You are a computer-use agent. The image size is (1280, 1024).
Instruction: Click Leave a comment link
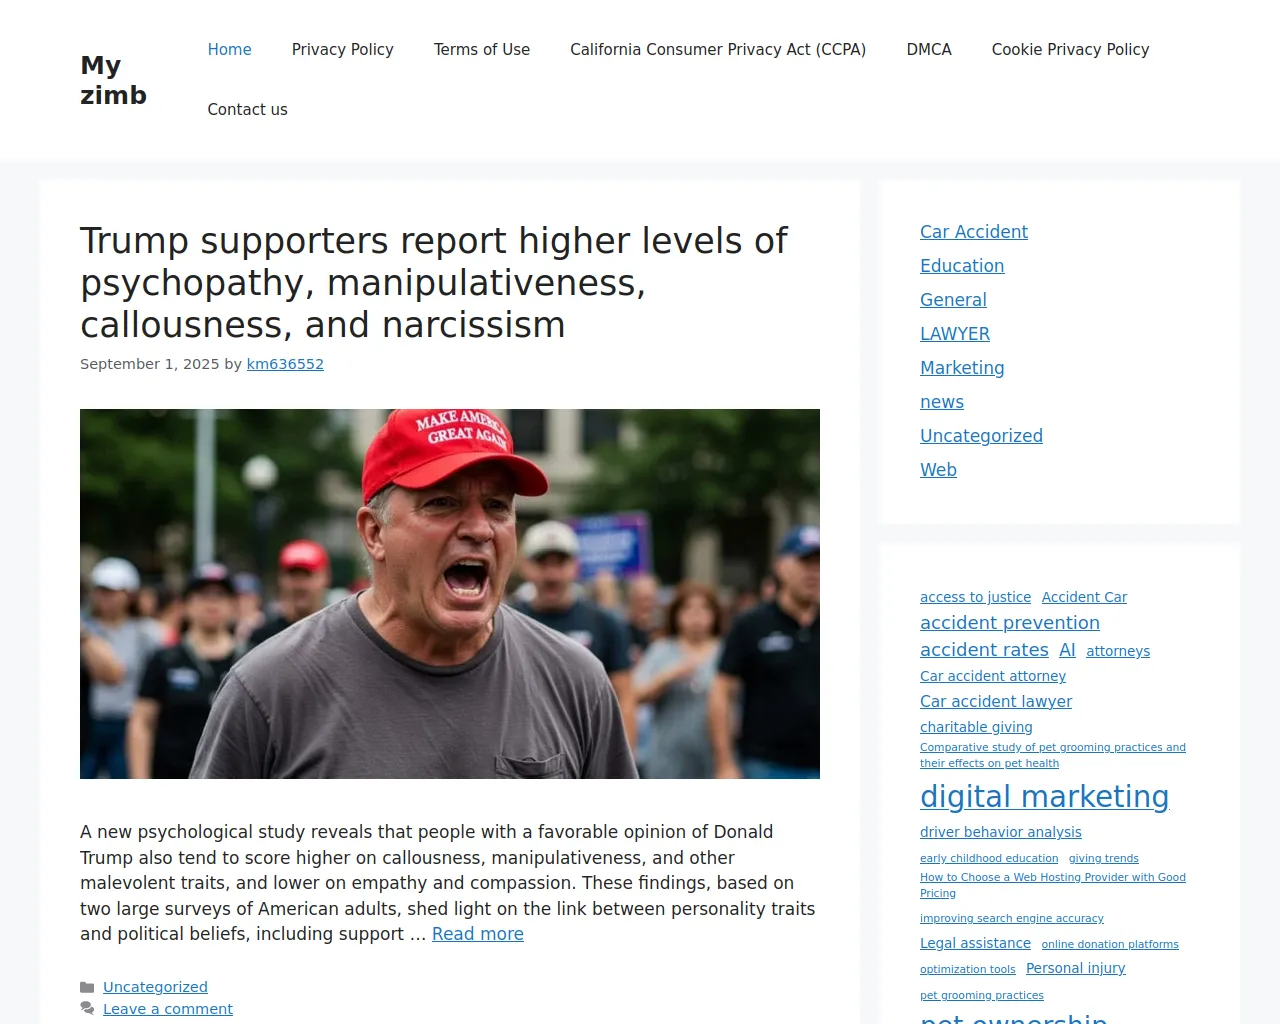[168, 1009]
